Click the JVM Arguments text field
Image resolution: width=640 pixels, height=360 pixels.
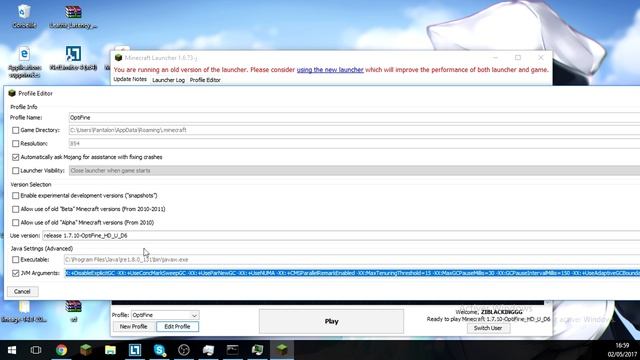tap(352, 273)
